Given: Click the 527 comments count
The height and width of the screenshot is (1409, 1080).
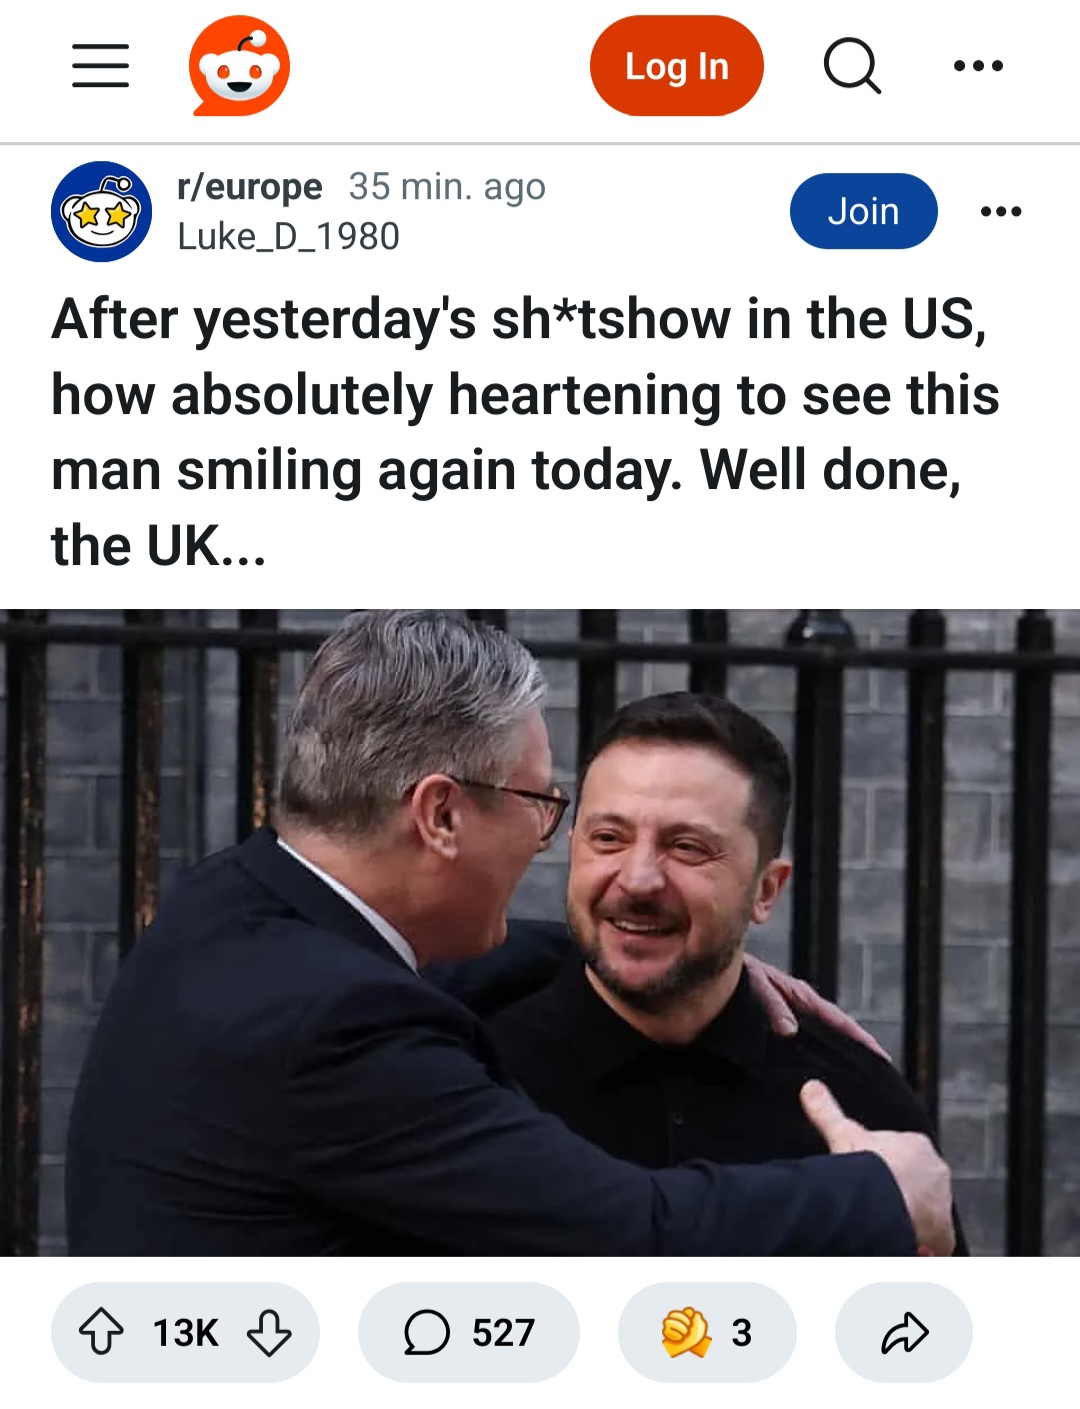Looking at the screenshot, I should (503, 1332).
